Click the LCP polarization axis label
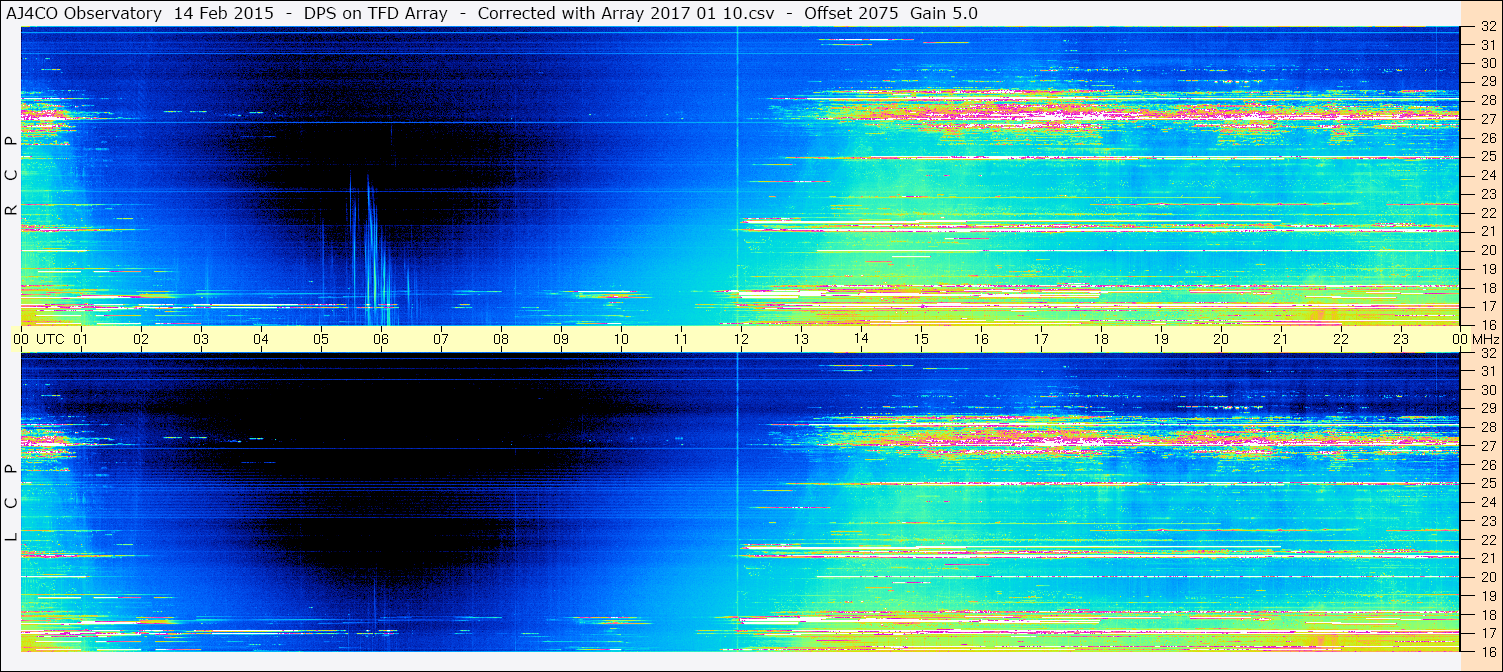The height and width of the screenshot is (672, 1503). tap(11, 503)
